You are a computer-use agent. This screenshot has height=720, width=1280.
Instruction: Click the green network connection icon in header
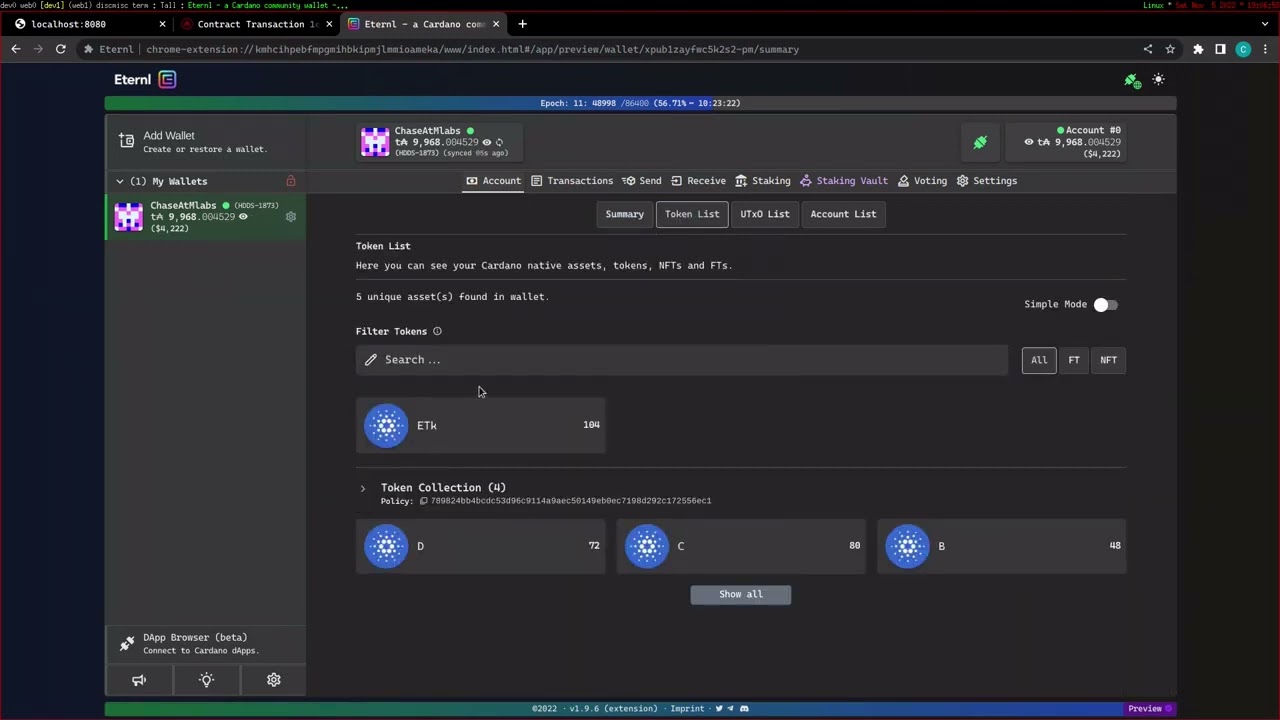[1132, 81]
